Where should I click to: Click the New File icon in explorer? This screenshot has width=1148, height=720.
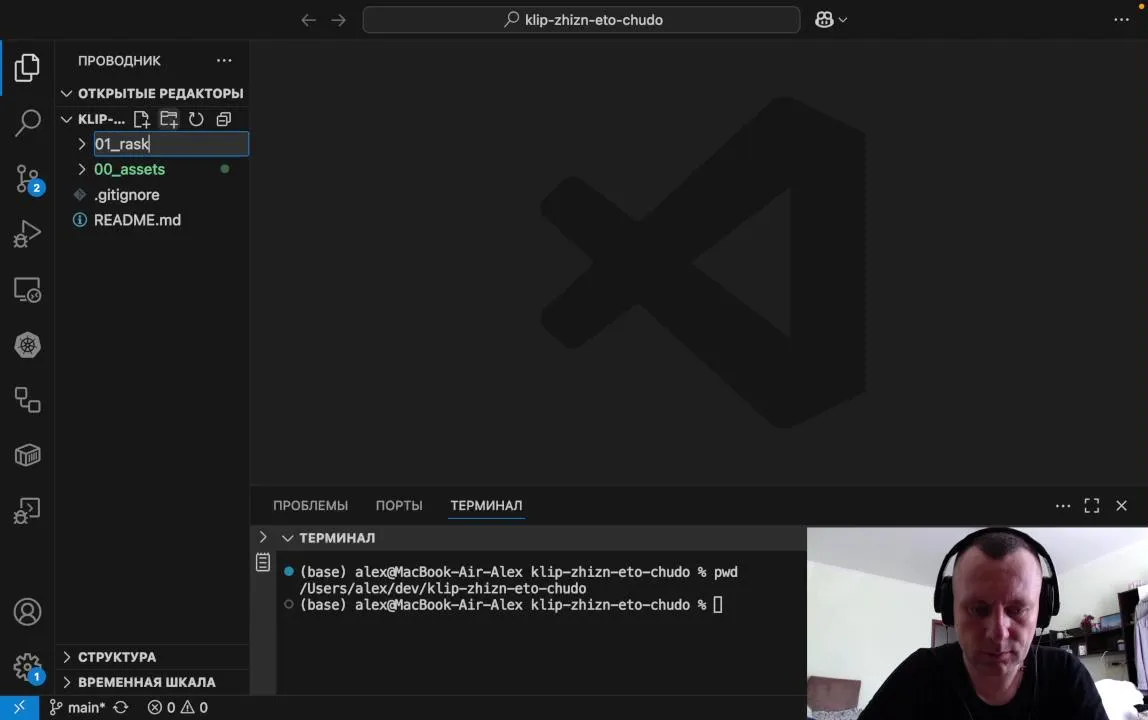[141, 119]
